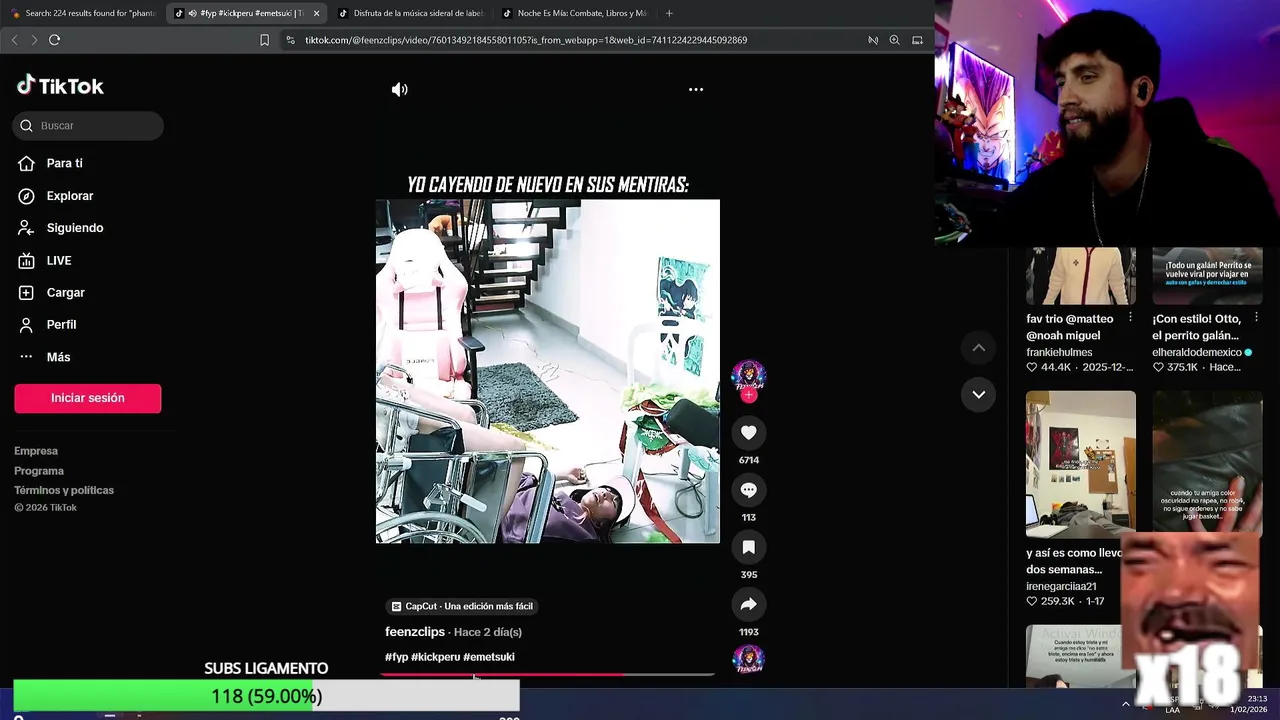The width and height of the screenshot is (1280, 720).
Task: Open the y así es como llevo thumbnail
Action: pyautogui.click(x=1081, y=464)
